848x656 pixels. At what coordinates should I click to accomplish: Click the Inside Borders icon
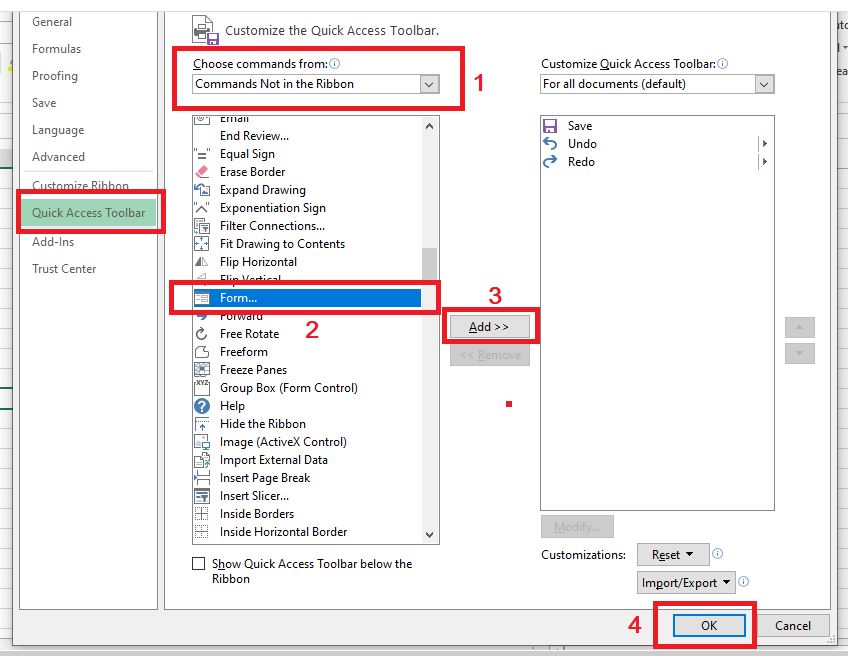click(x=202, y=514)
